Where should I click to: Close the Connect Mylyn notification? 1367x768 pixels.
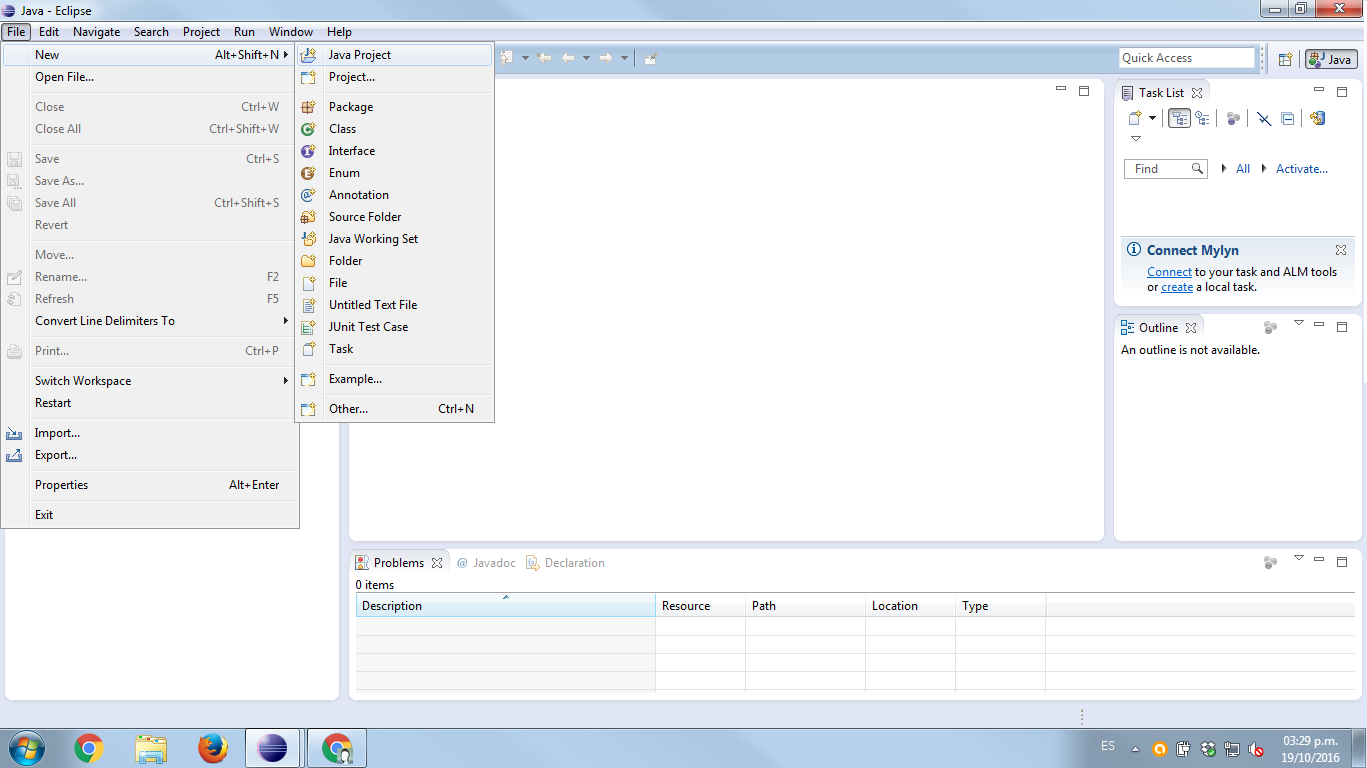(x=1341, y=250)
